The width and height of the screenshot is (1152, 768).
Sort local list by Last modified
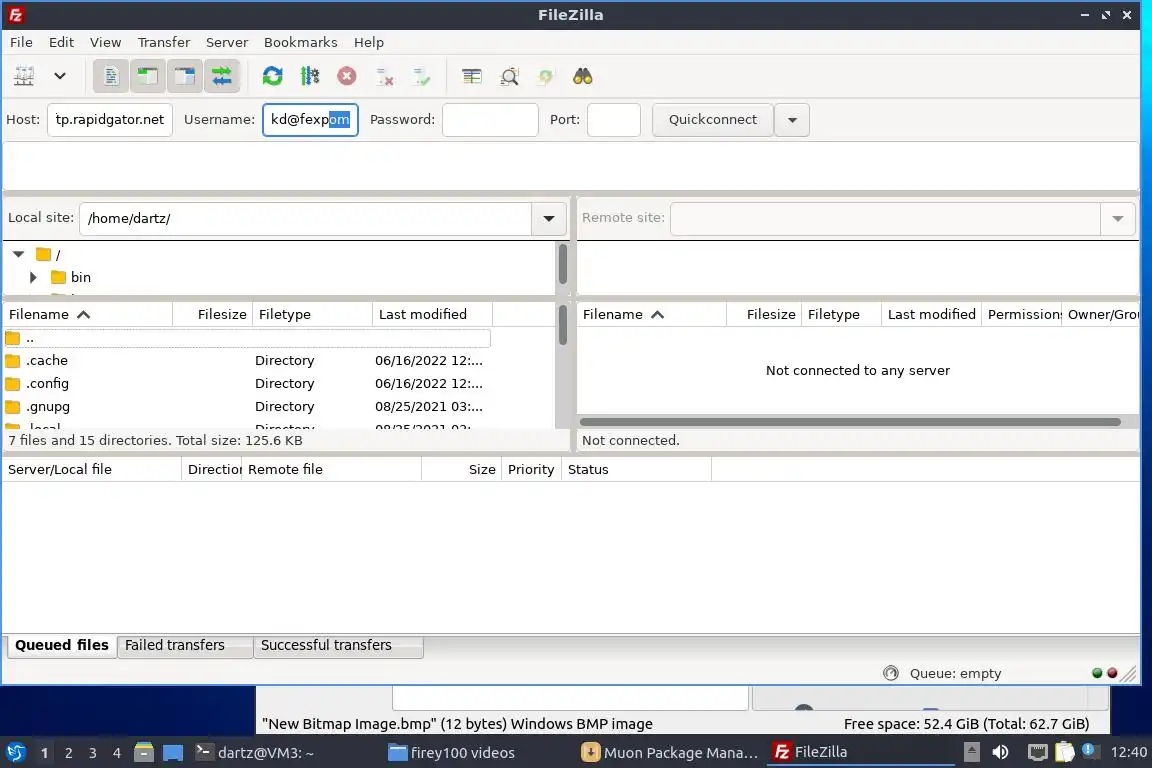click(x=432, y=315)
